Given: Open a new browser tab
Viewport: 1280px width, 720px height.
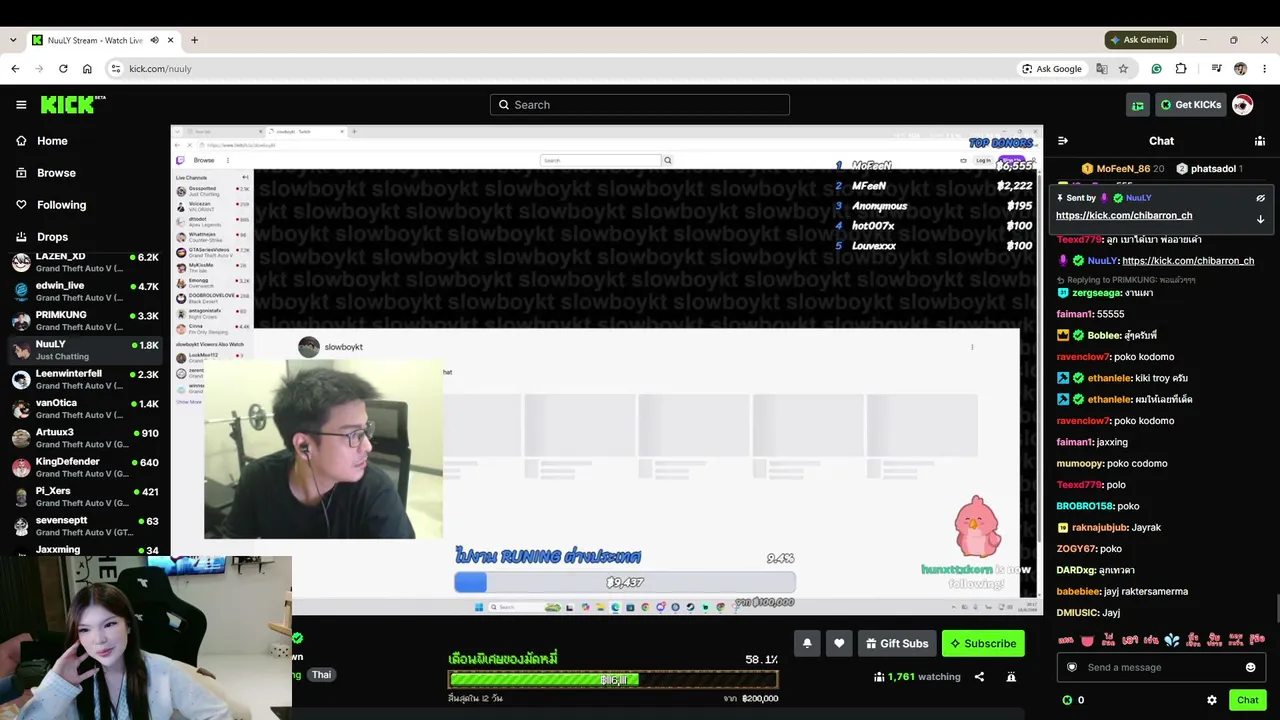Looking at the screenshot, I should pyautogui.click(x=194, y=40).
